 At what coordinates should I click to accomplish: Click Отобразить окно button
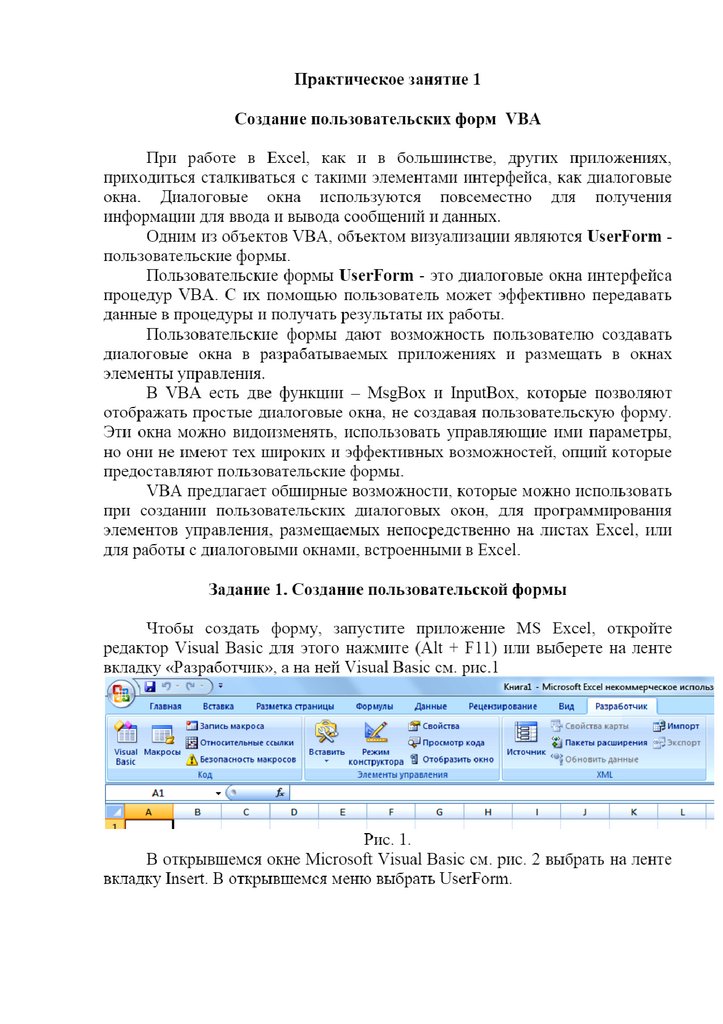(x=451, y=760)
